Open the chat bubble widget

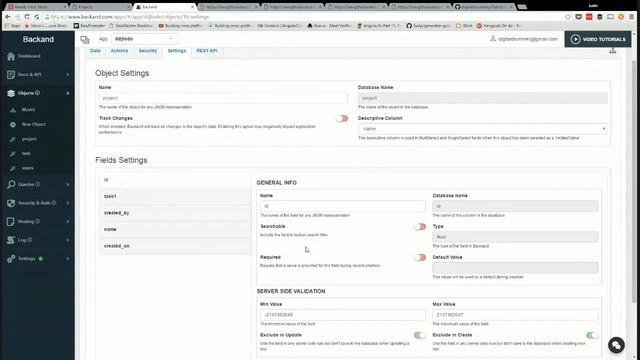(616, 345)
